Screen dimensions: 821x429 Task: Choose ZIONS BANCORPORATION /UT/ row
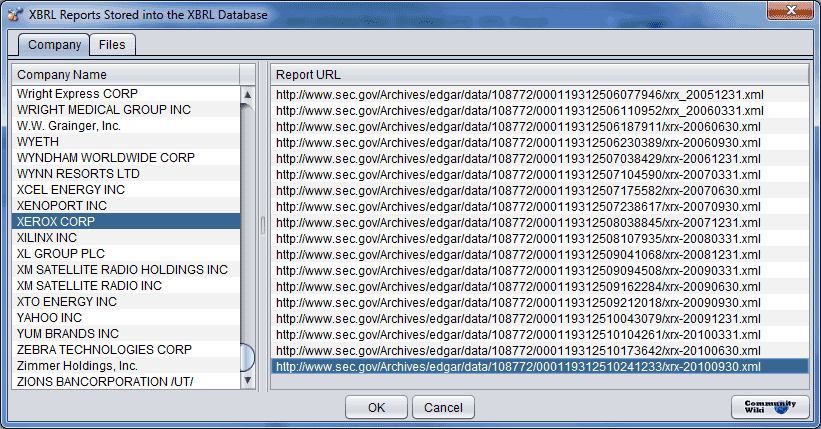(126, 381)
